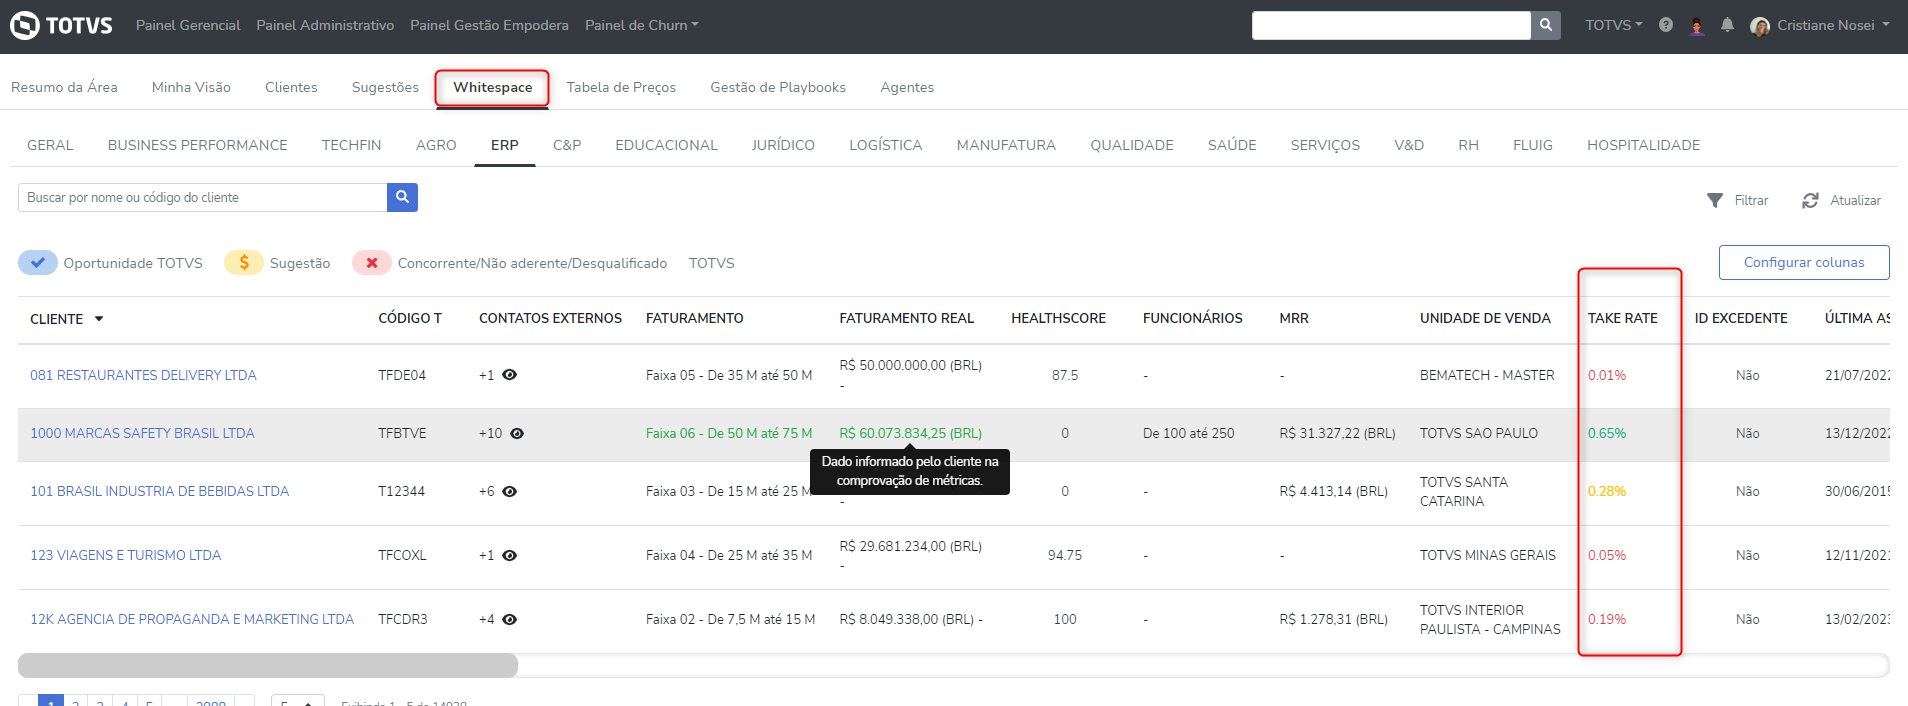Click the Oportunidade TOTVS checkmark badge
The height and width of the screenshot is (706, 1908).
pos(38,263)
